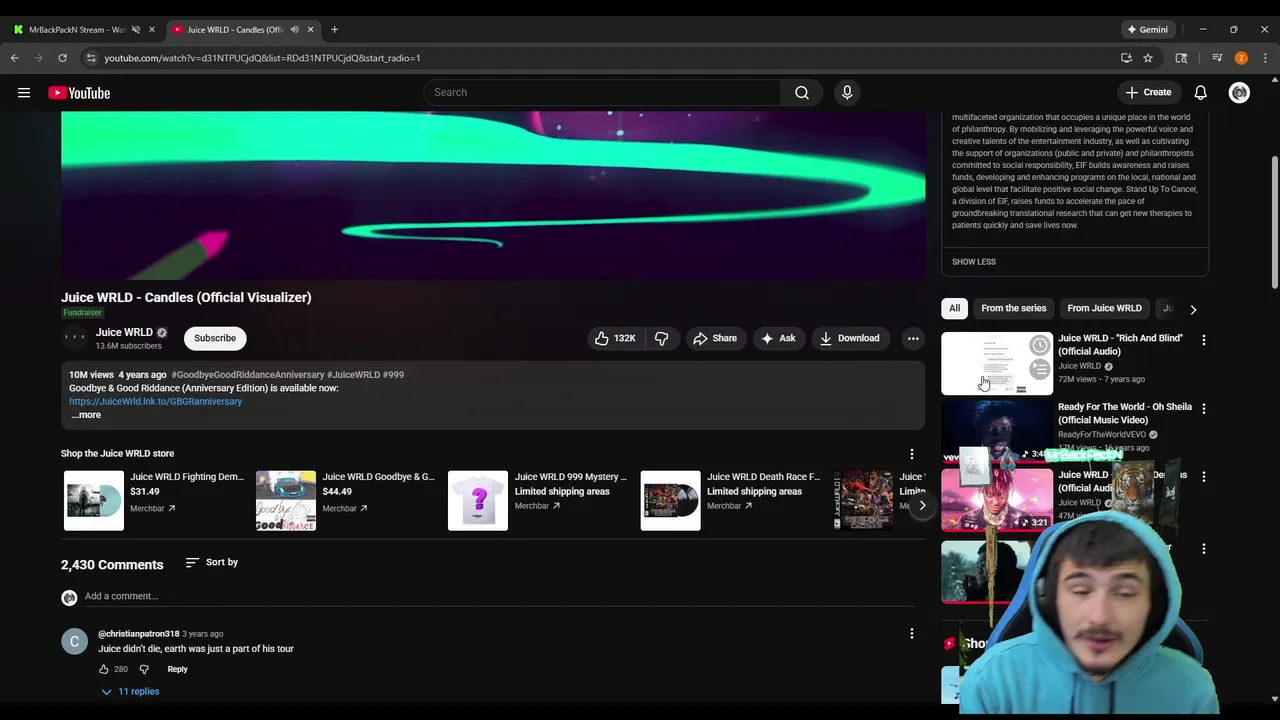Viewport: 1280px width, 720px height.
Task: Go to the YouTube home logo
Action: point(79,93)
